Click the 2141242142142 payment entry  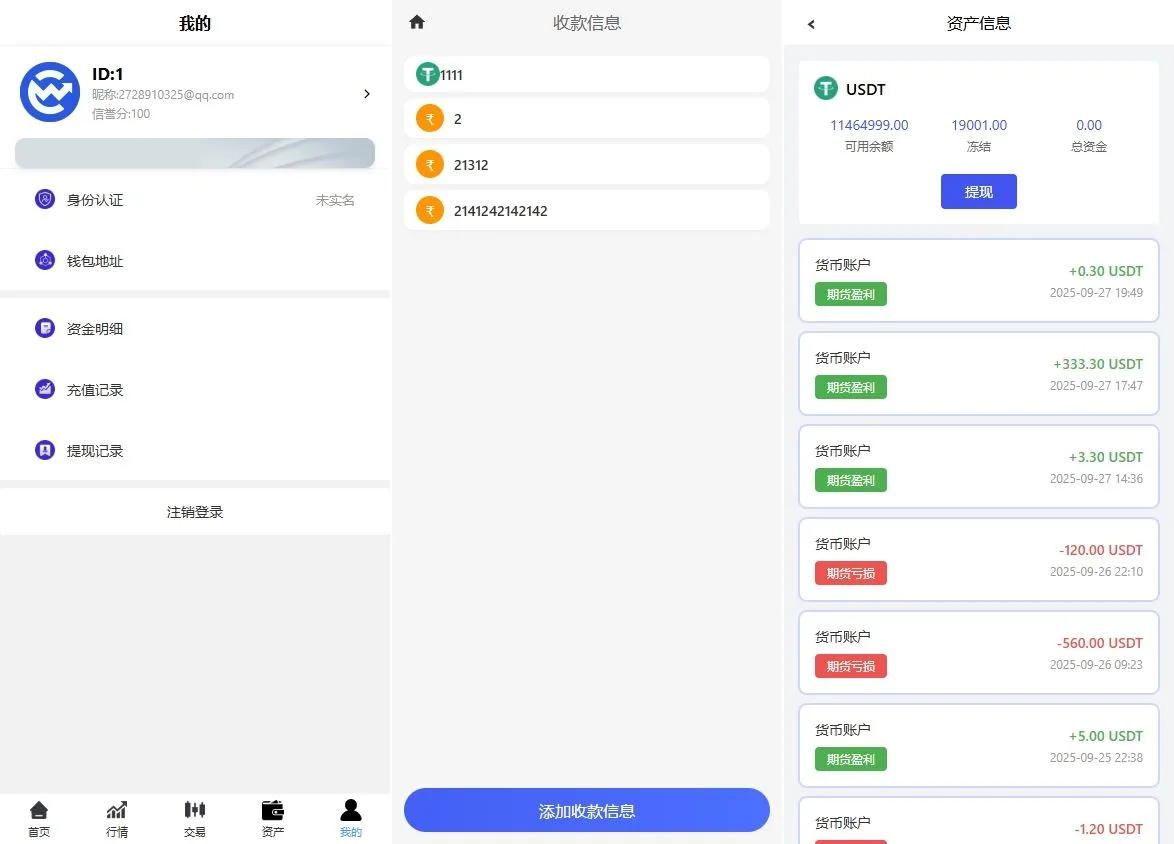(x=587, y=210)
